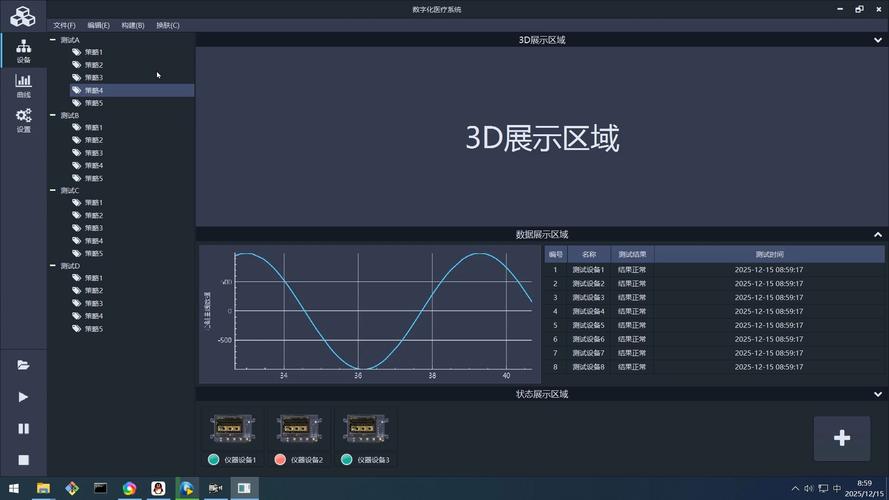
Task: Select item 4 under 测试C
Action: pyautogui.click(x=94, y=241)
